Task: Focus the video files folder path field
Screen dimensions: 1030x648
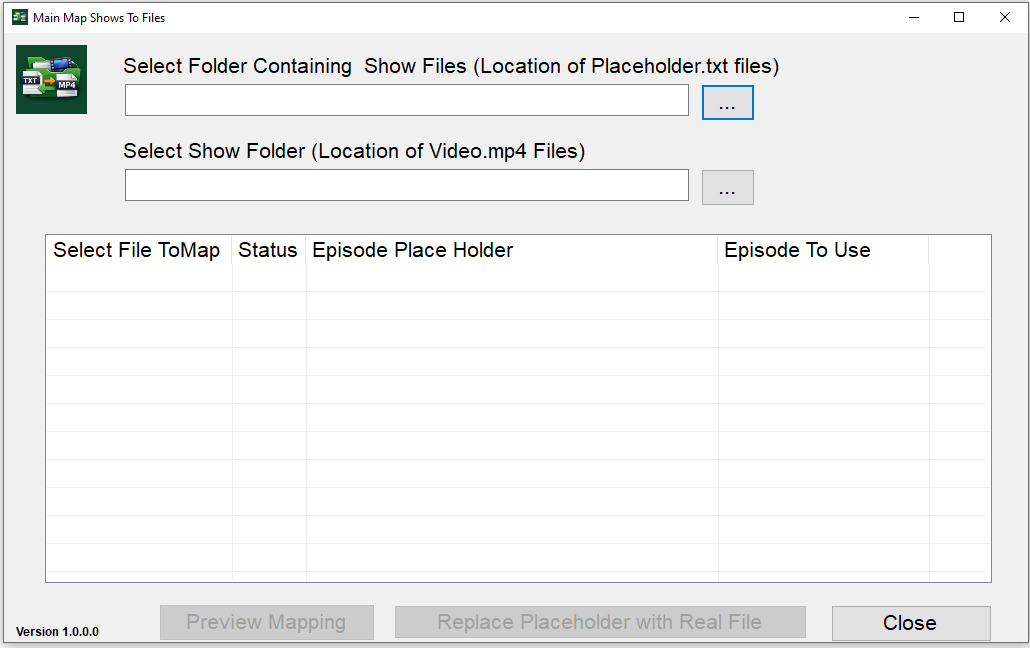Action: (406, 185)
